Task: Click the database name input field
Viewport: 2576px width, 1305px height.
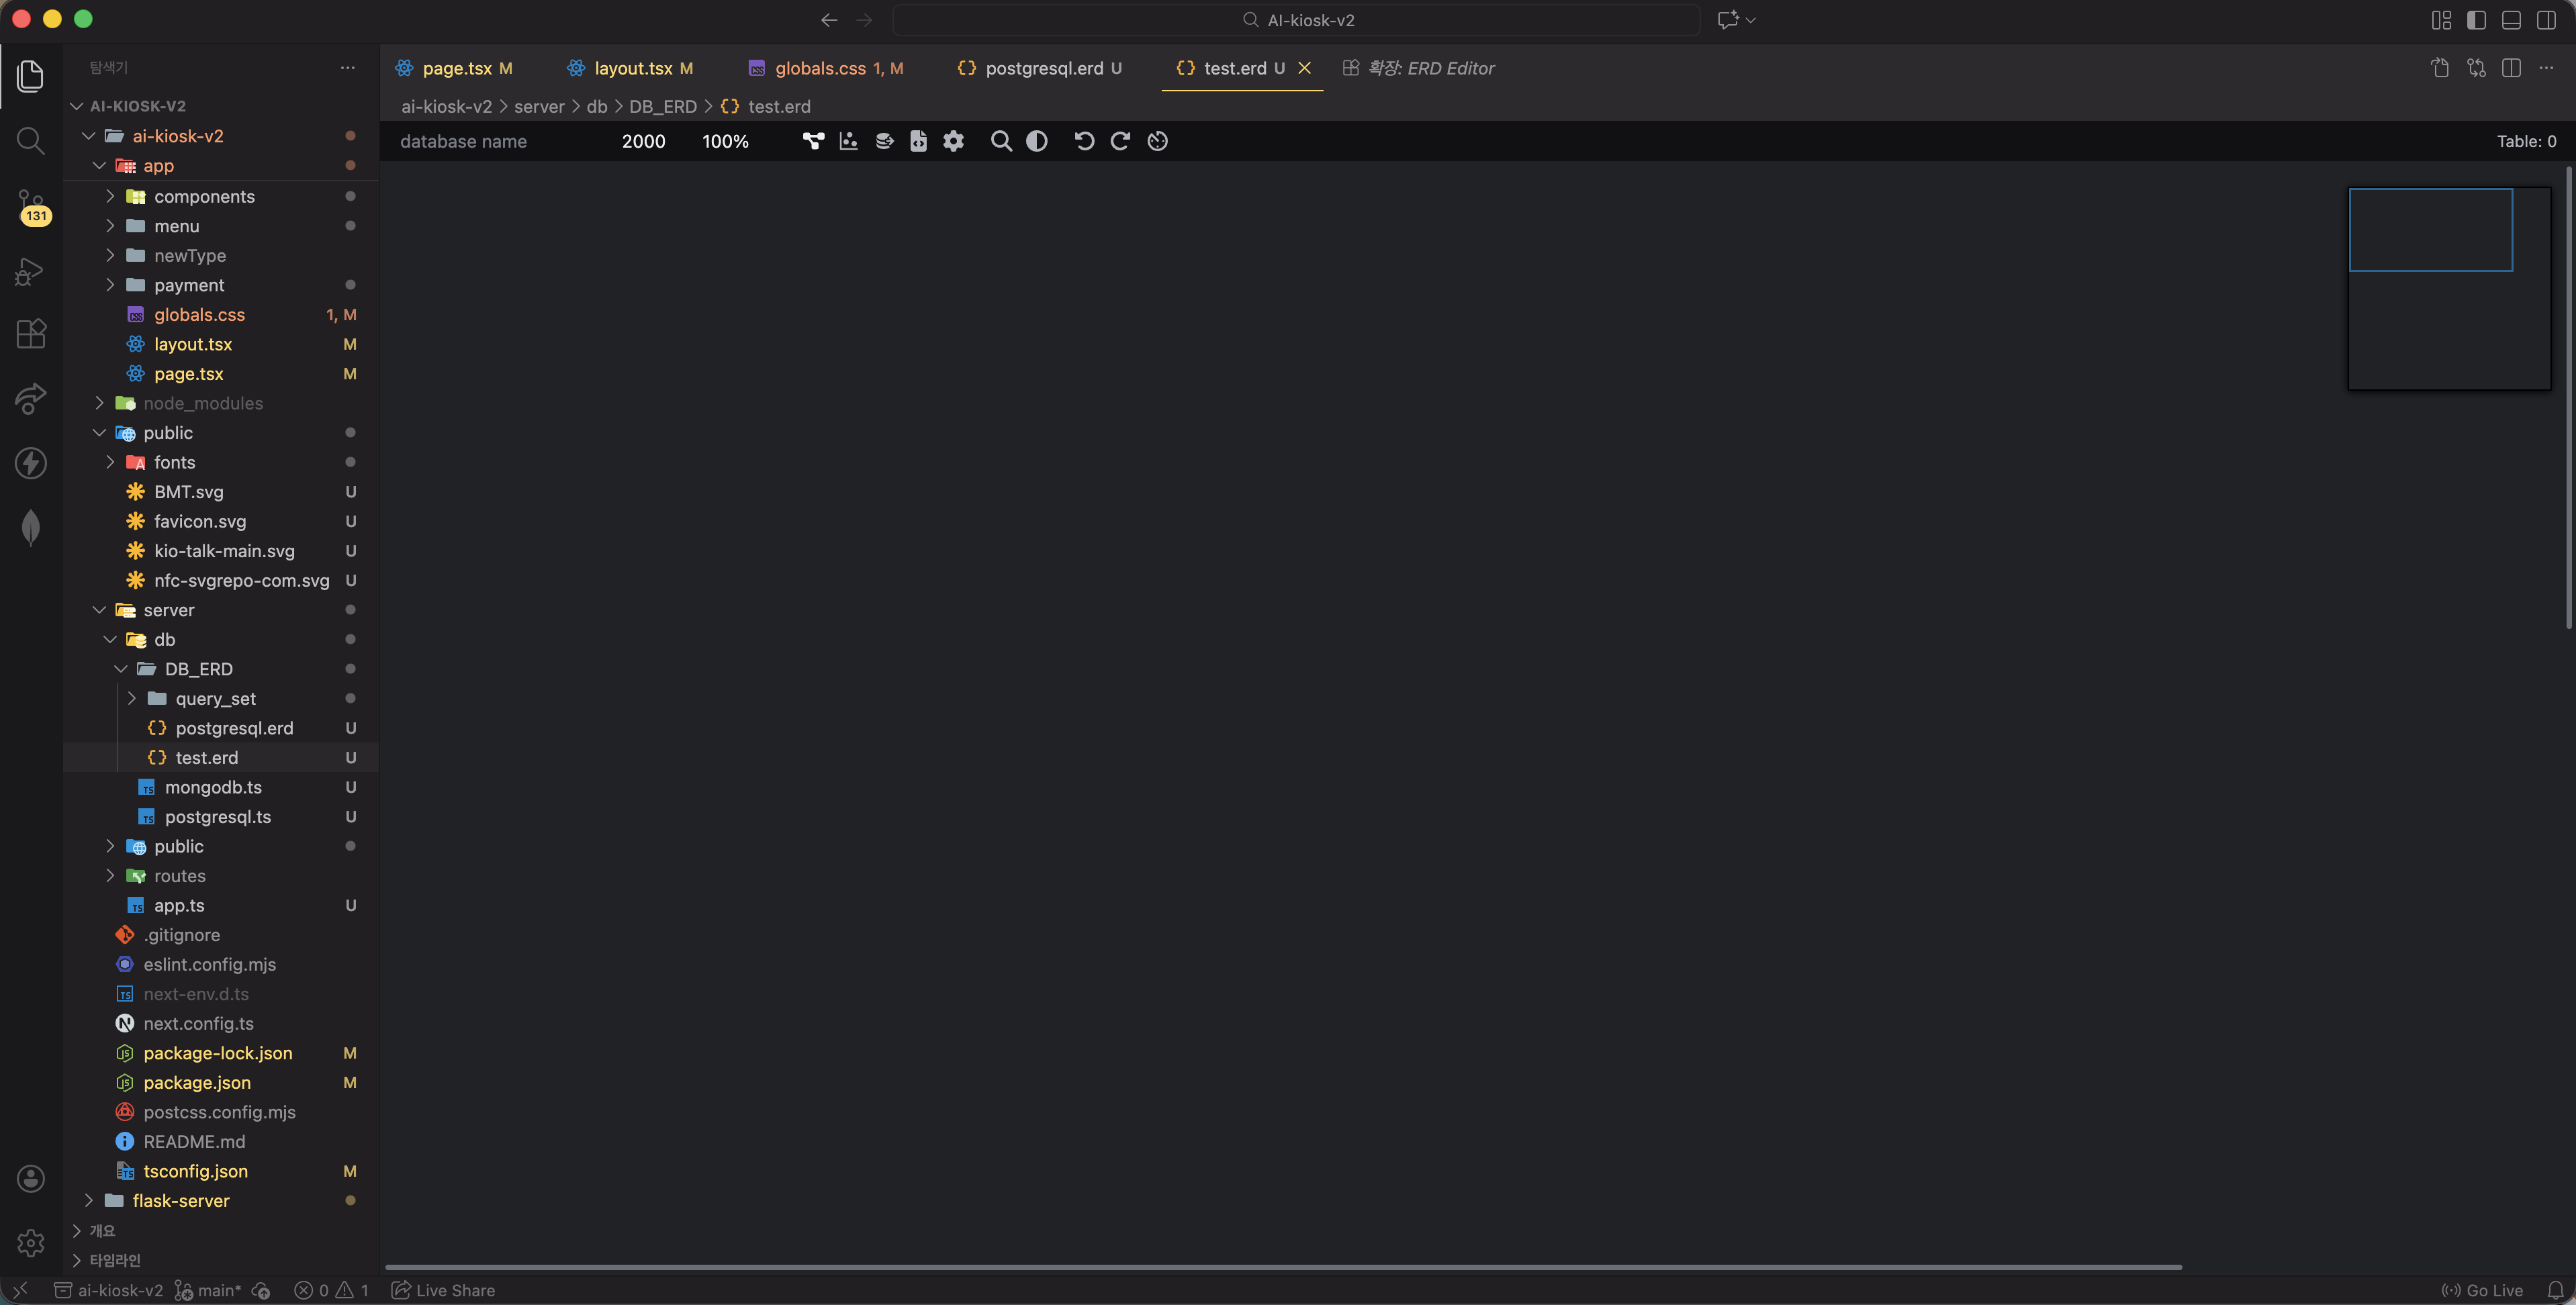Action: (x=494, y=141)
